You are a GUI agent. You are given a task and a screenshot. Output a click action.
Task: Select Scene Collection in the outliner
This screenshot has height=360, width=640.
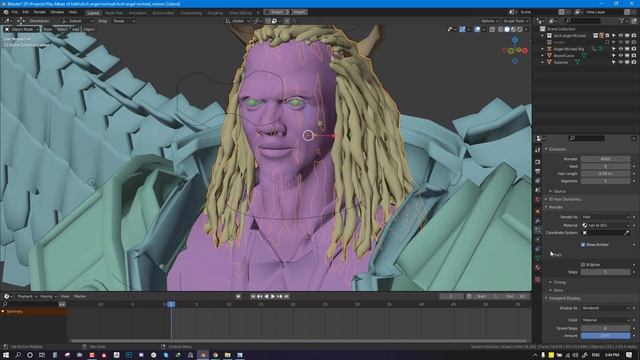tap(561, 29)
